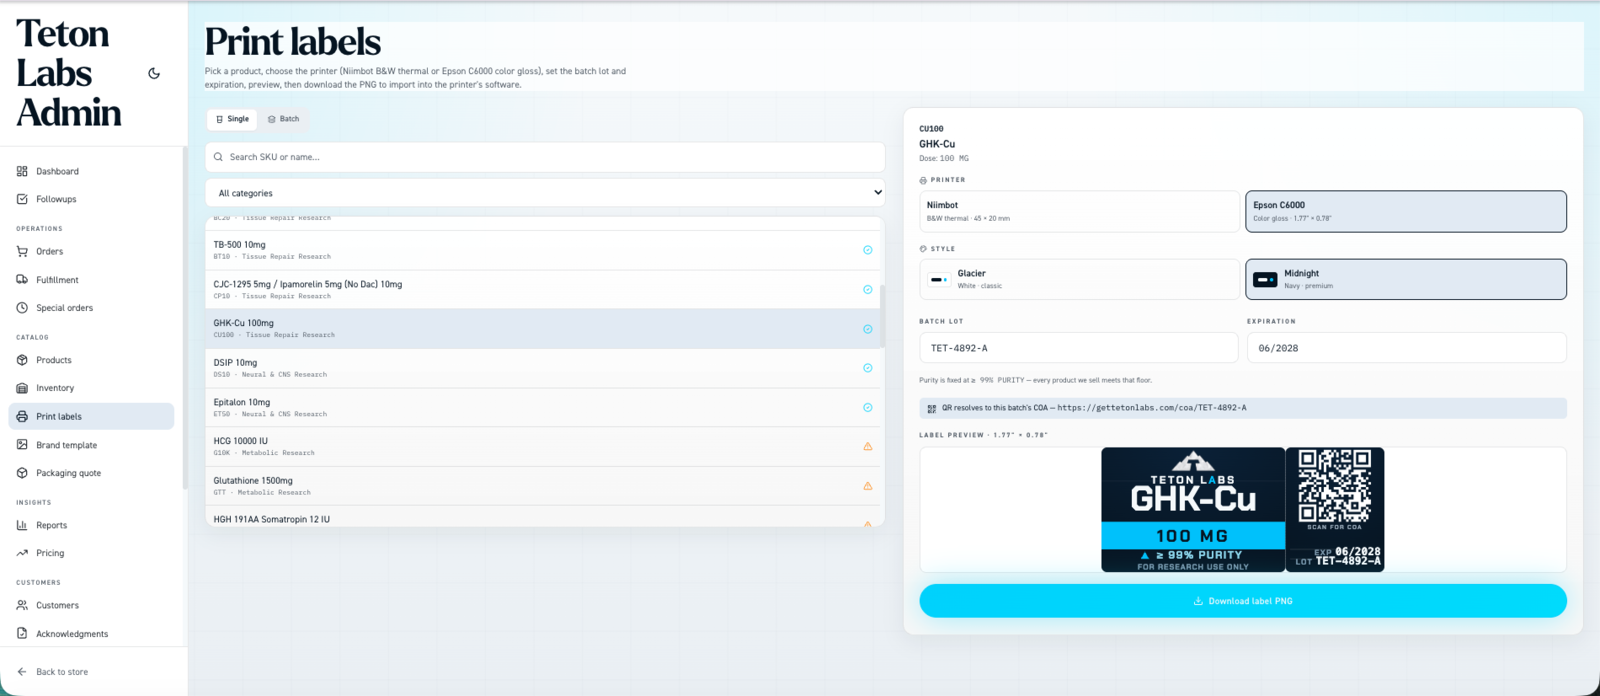The image size is (1600, 696).
Task: Click the Orders cart icon
Action: 22,251
